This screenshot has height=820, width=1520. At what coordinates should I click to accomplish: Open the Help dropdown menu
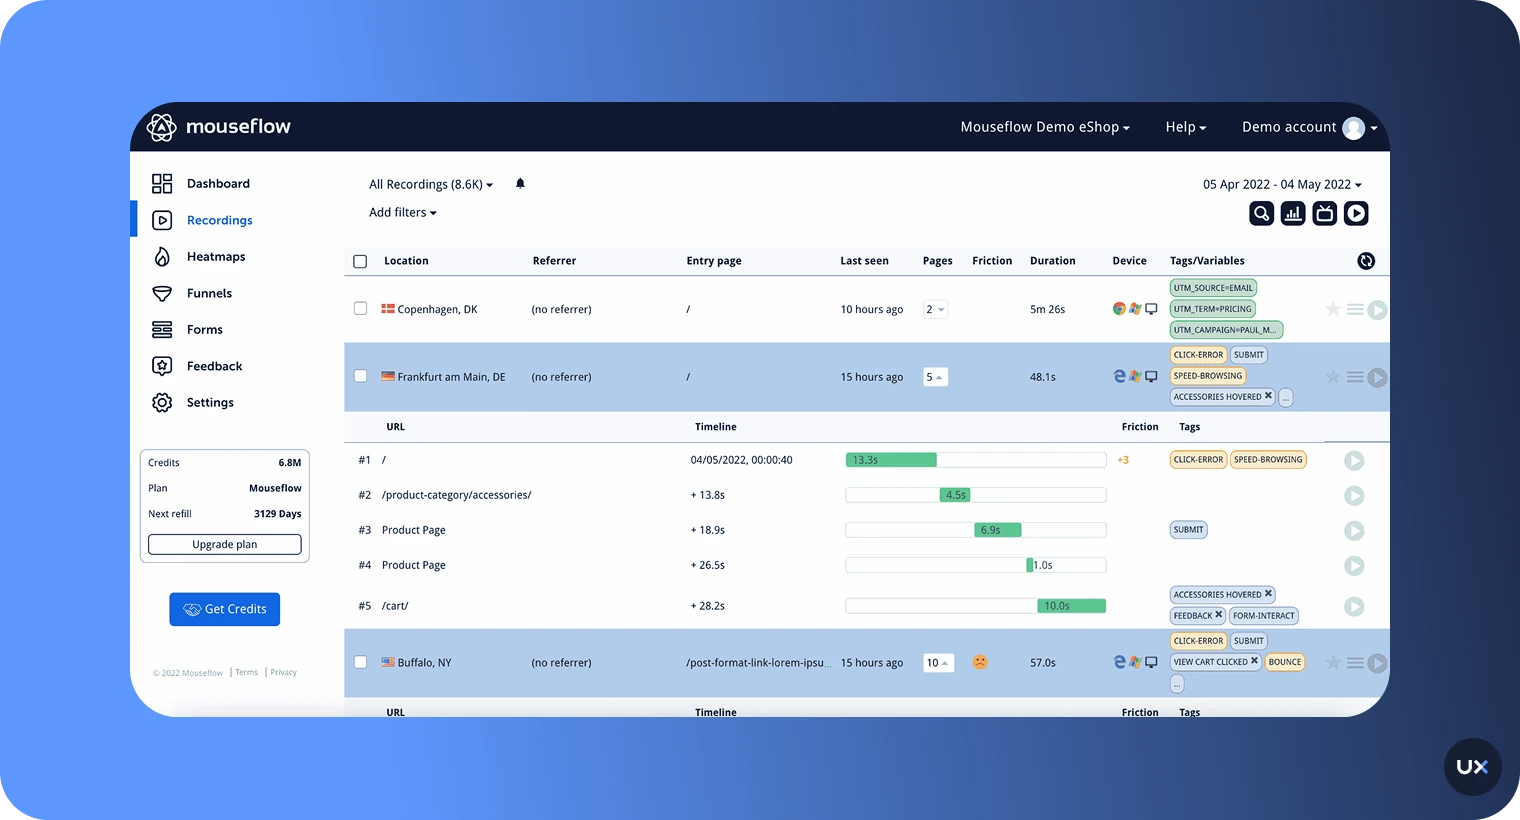[x=1186, y=127]
